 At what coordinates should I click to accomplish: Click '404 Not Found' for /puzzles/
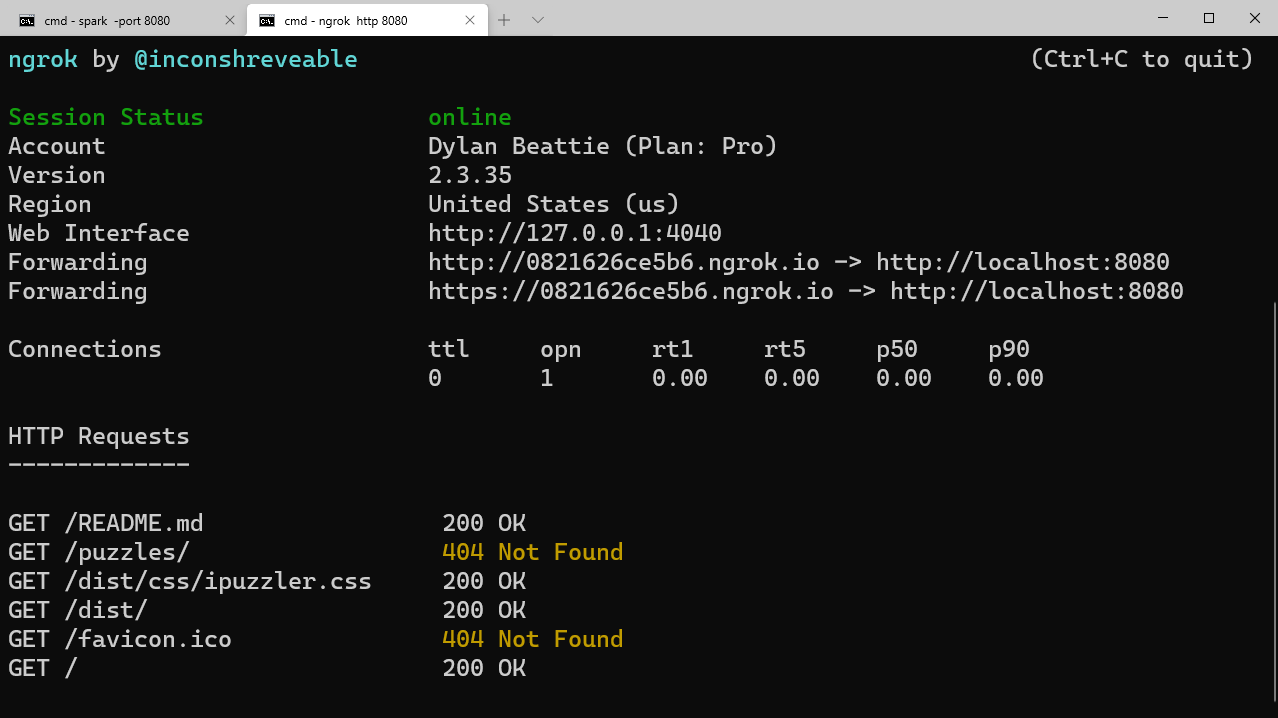point(533,552)
